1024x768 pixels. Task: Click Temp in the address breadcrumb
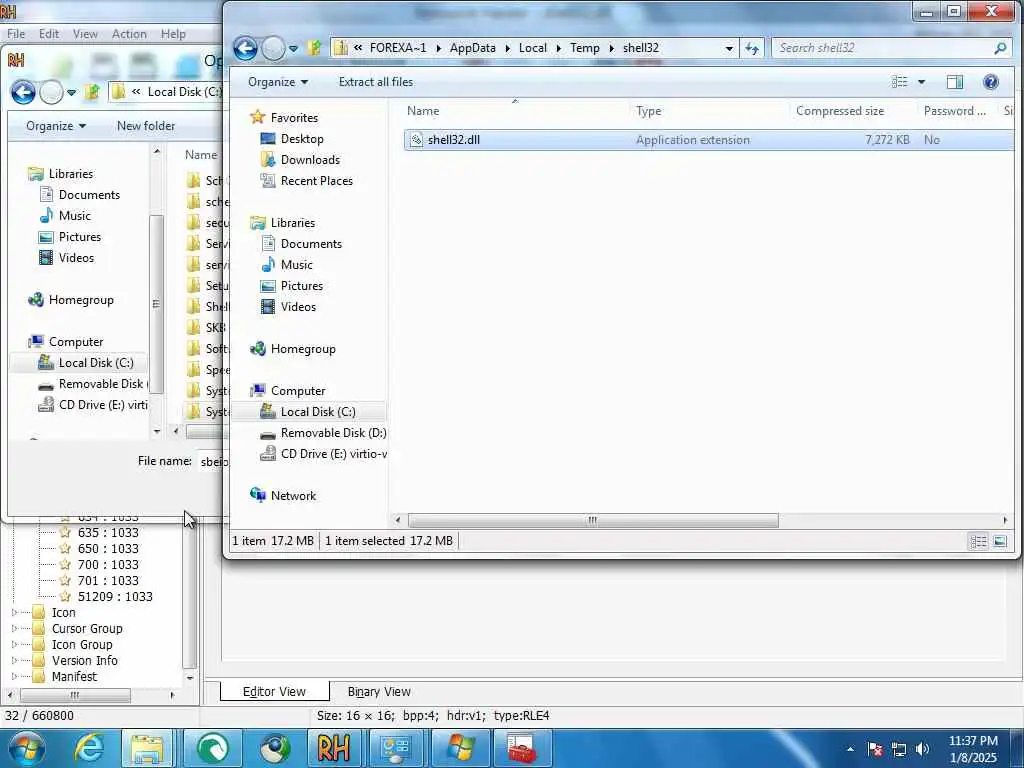[584, 48]
